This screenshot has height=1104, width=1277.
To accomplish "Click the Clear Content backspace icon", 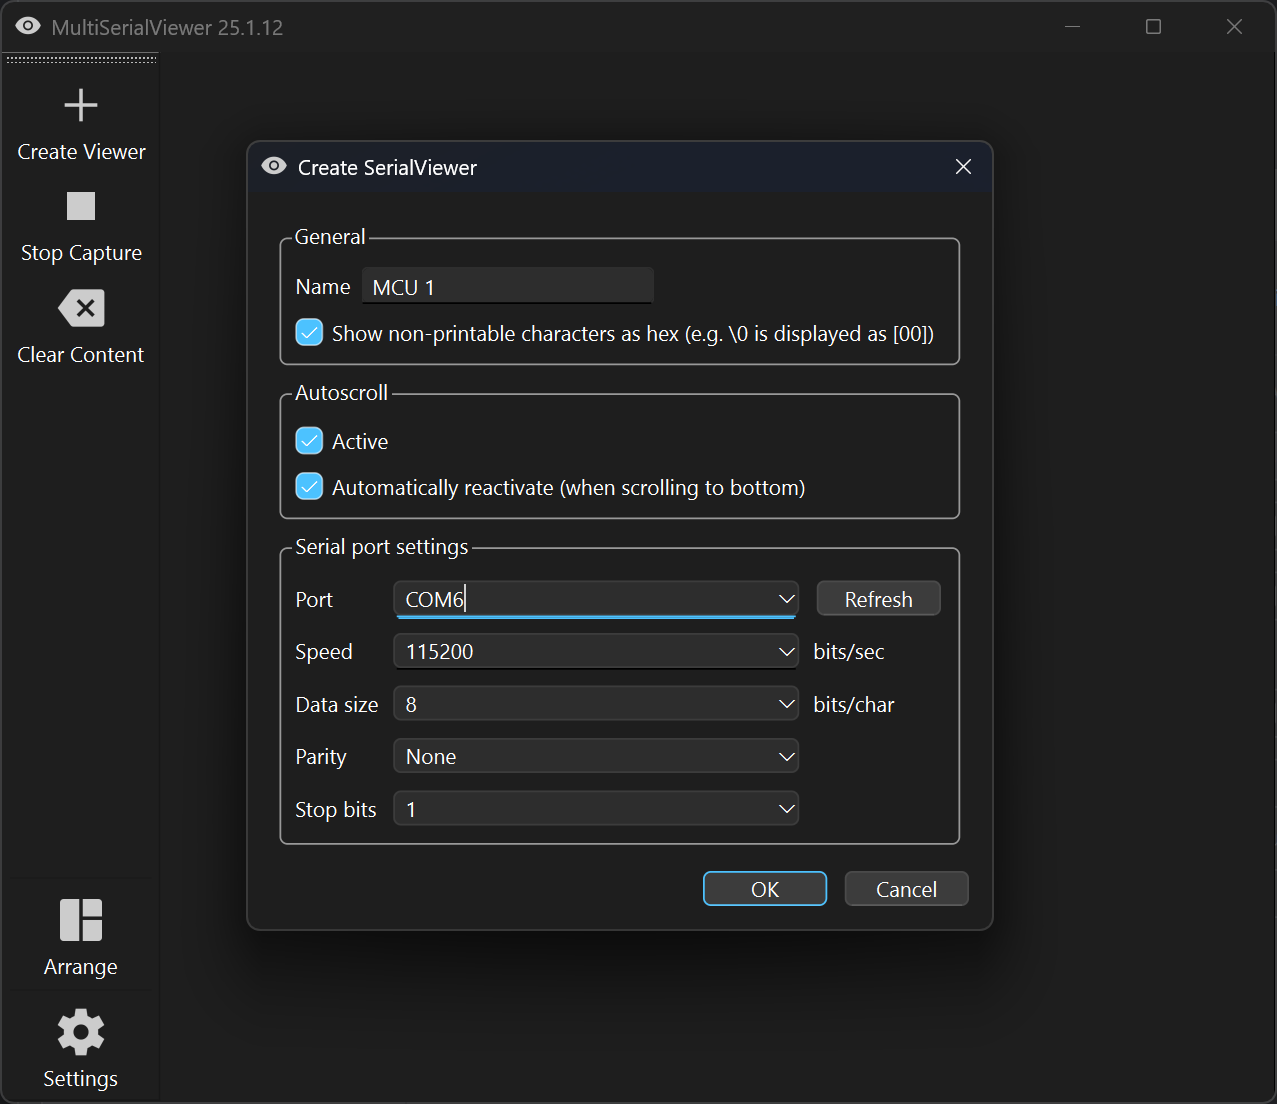I will (81, 308).
